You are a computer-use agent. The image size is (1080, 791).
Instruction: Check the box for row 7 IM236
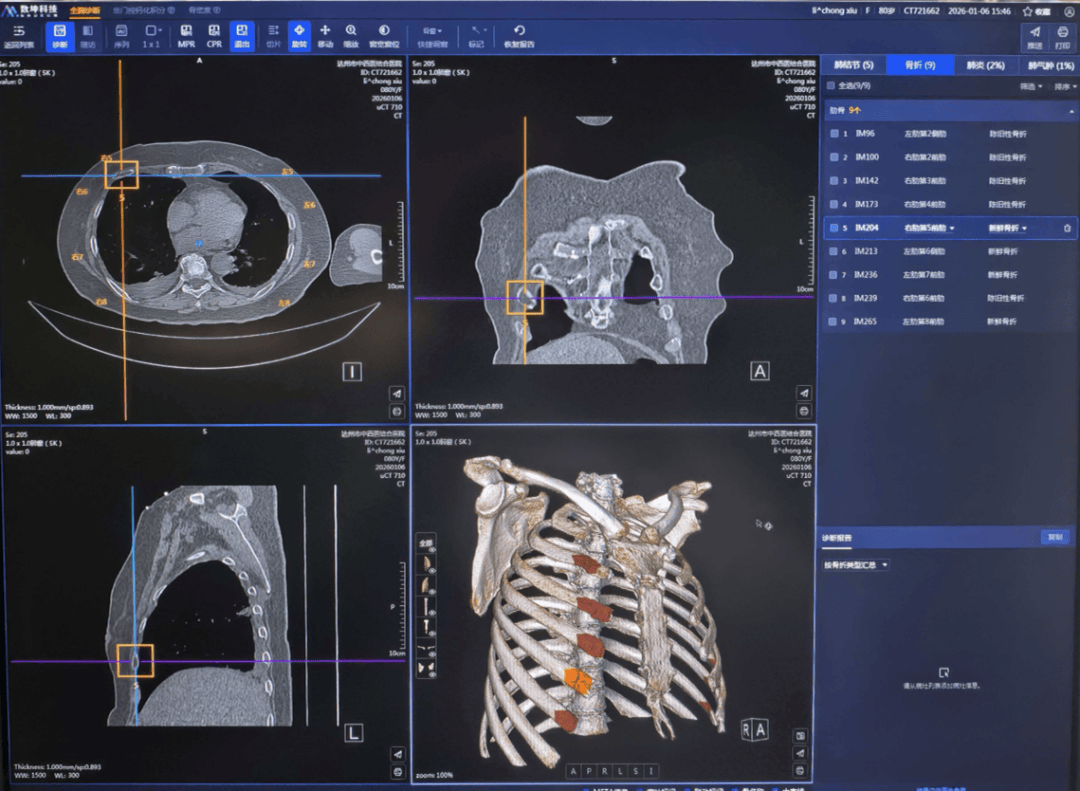click(x=834, y=275)
